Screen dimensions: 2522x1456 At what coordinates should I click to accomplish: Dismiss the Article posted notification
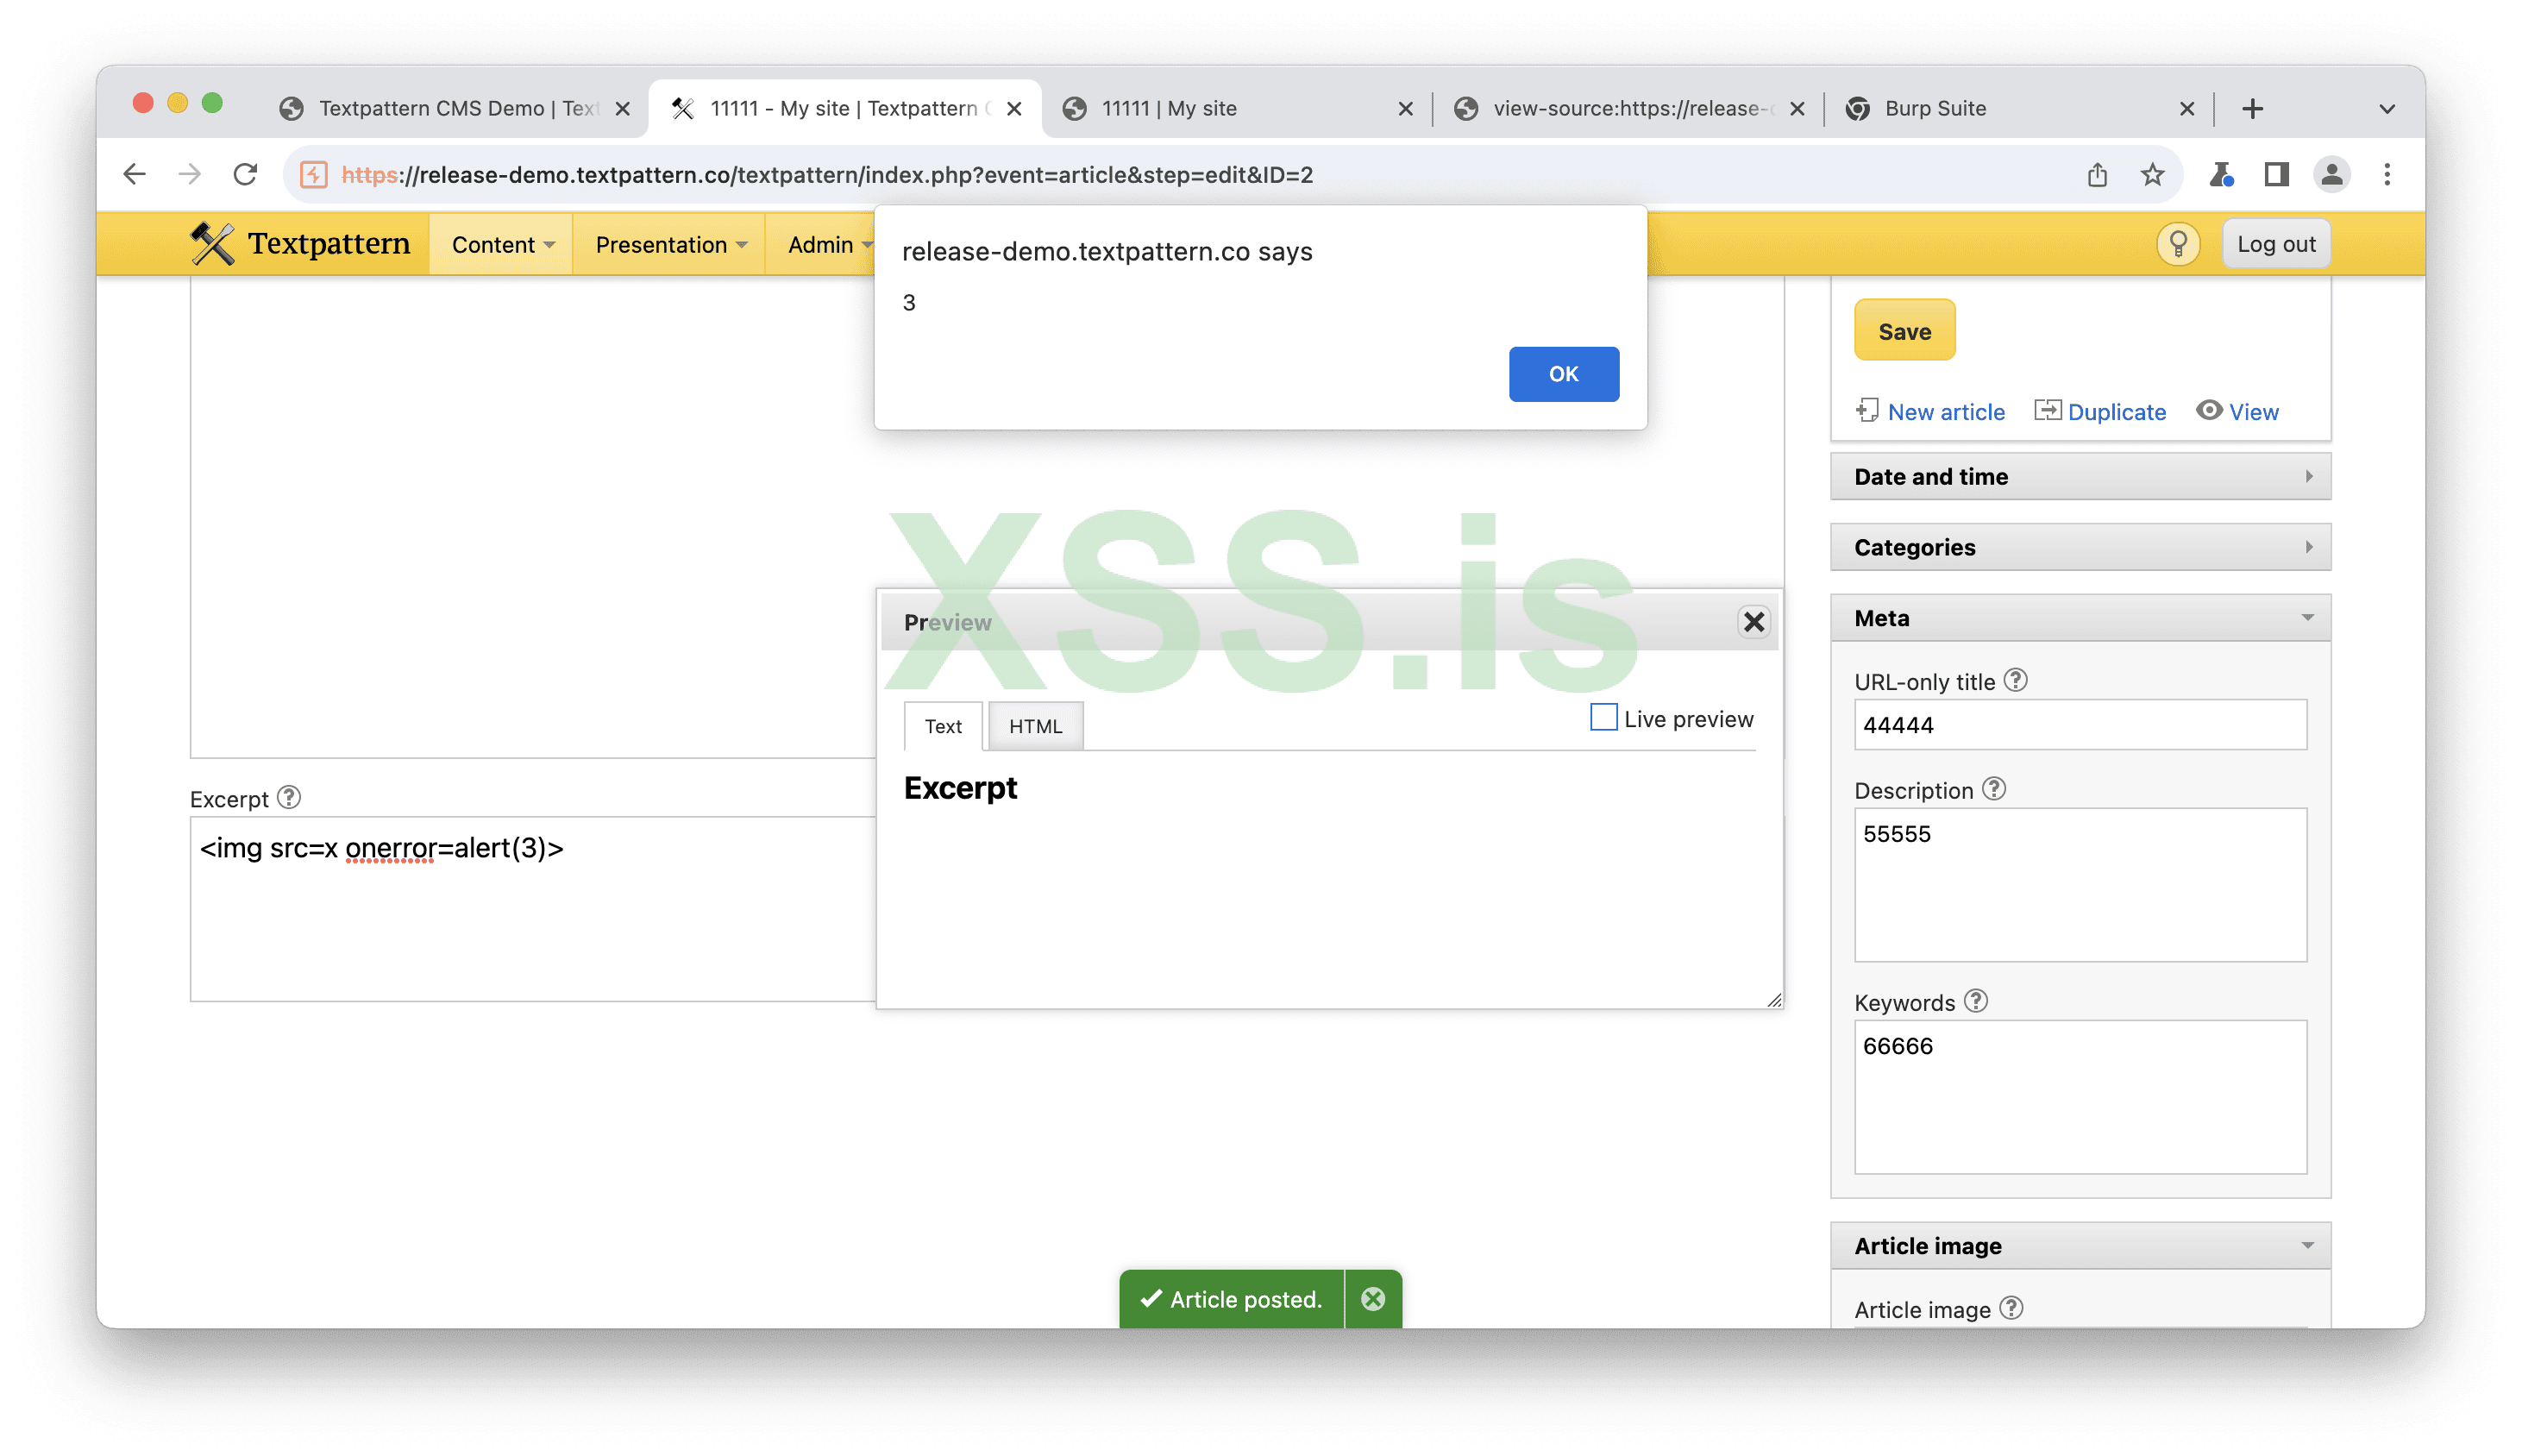1373,1299
